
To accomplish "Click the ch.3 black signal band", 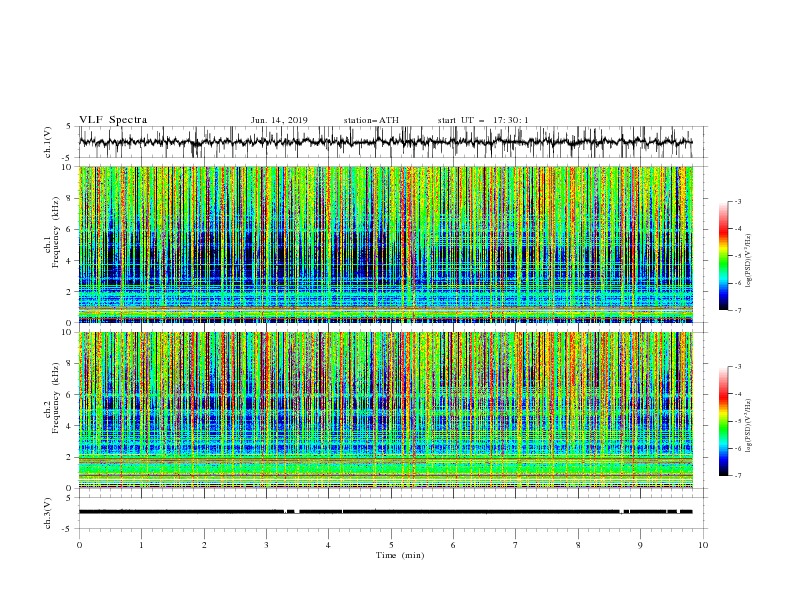I will coord(385,512).
